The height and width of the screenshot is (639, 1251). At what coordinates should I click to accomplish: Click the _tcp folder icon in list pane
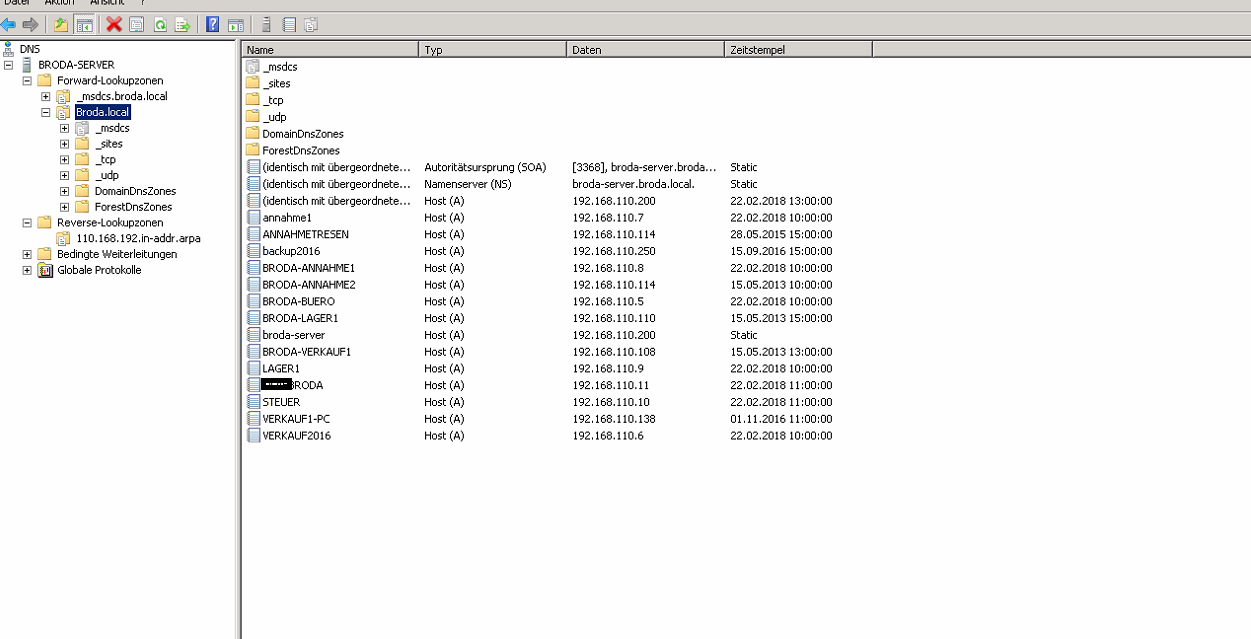point(252,100)
